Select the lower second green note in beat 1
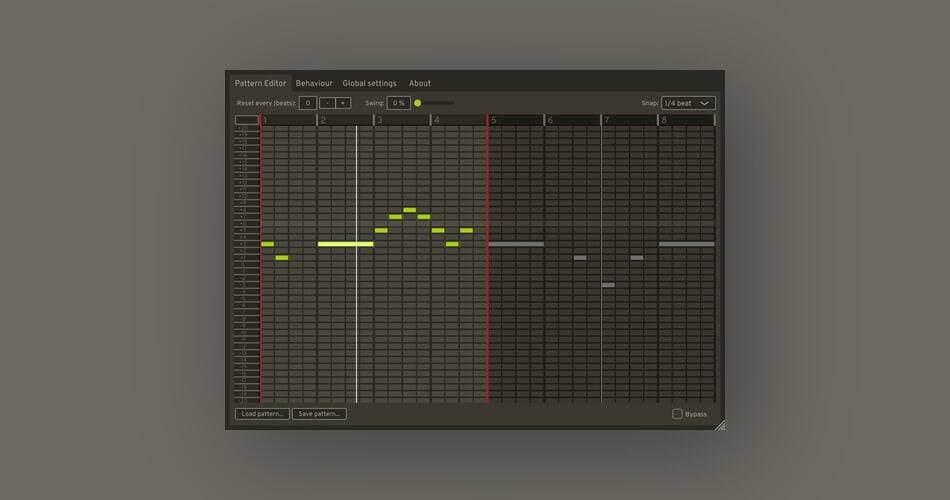Screen dimensions: 950x500 pyautogui.click(x=282, y=258)
